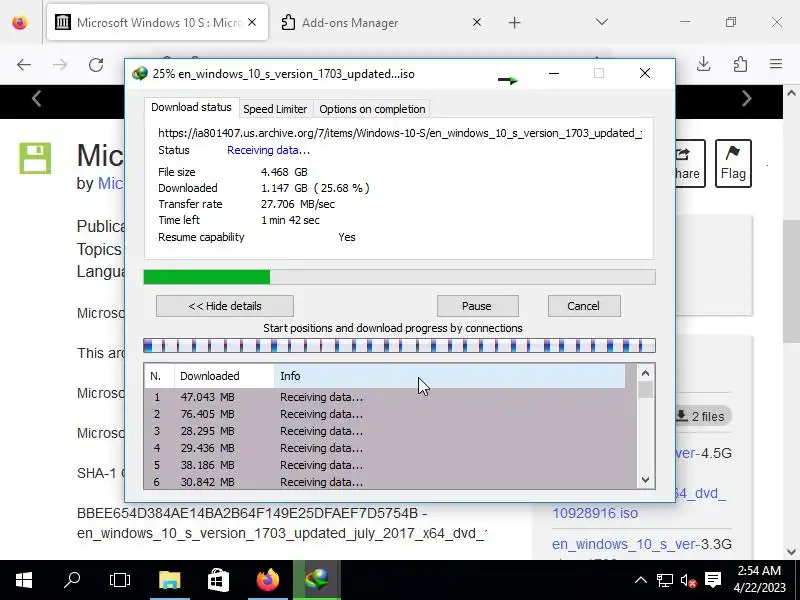Click the network tray icon
800x600 pixels.
[665, 580]
